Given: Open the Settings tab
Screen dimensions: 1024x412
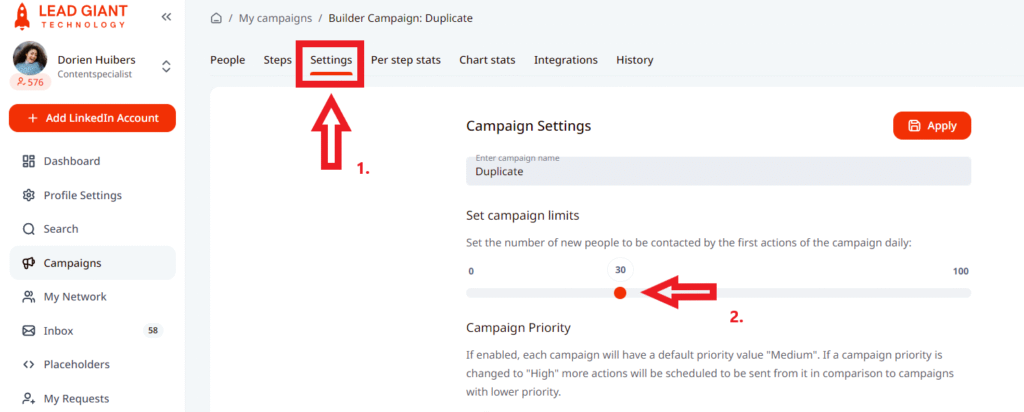Looking at the screenshot, I should coord(330,60).
